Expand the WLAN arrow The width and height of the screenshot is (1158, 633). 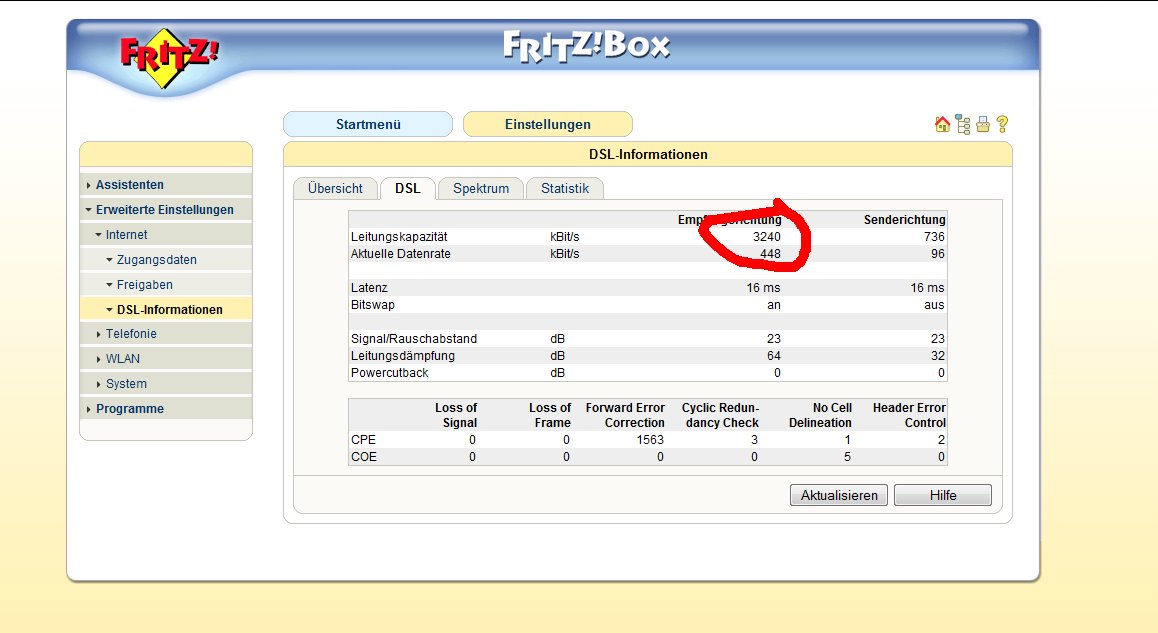98,359
